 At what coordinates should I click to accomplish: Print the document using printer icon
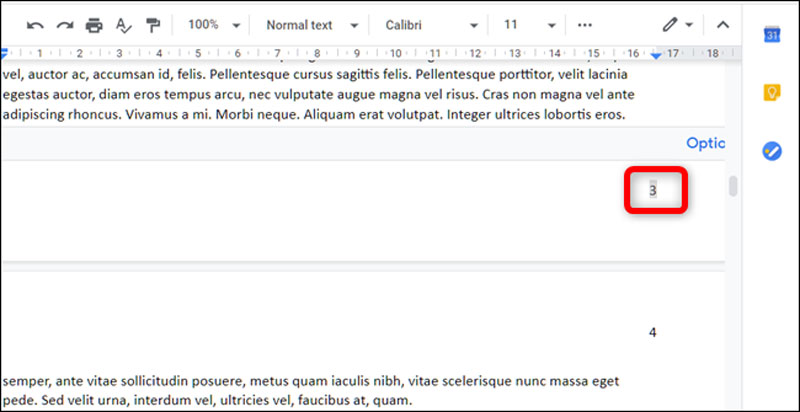point(94,25)
